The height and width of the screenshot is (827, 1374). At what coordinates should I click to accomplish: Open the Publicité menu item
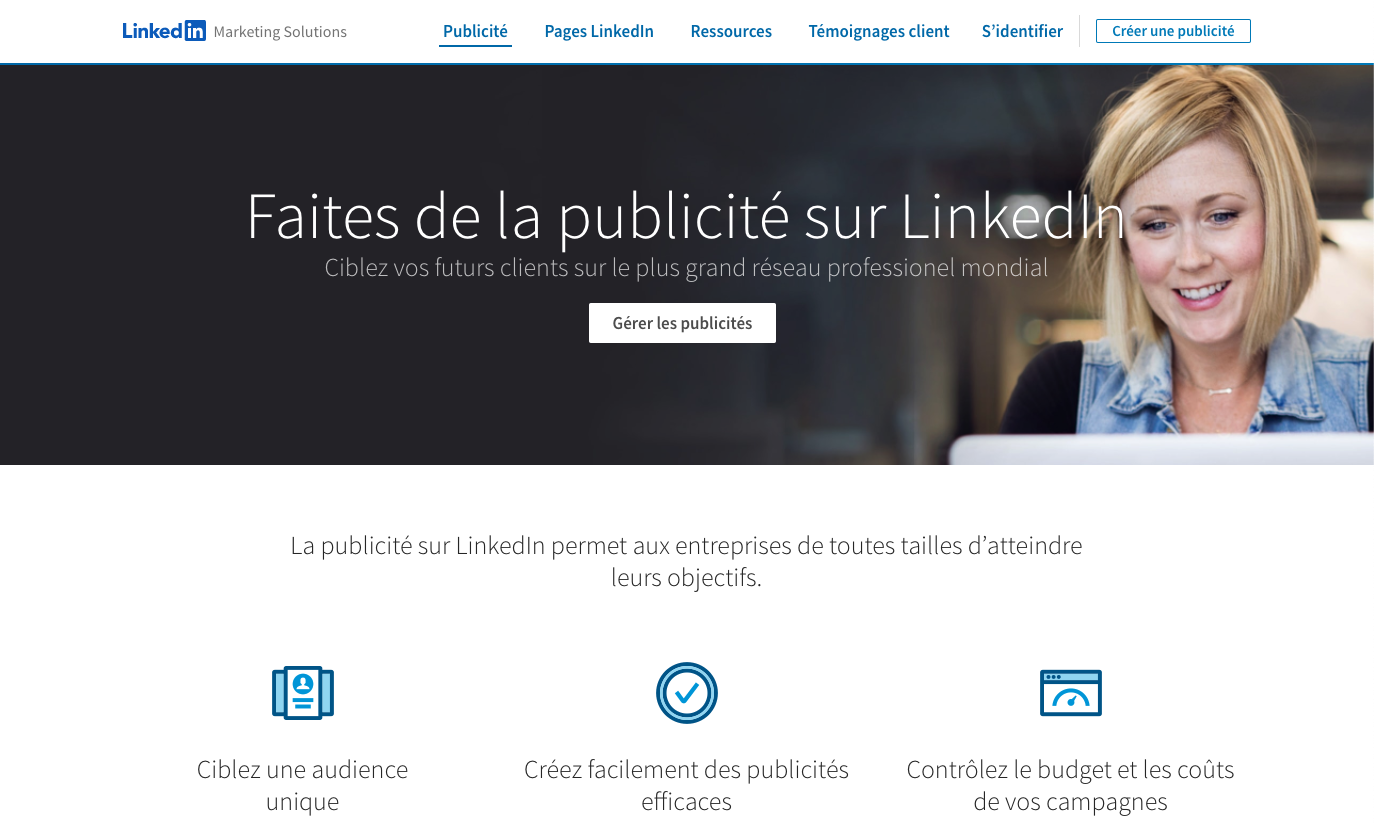tap(475, 31)
